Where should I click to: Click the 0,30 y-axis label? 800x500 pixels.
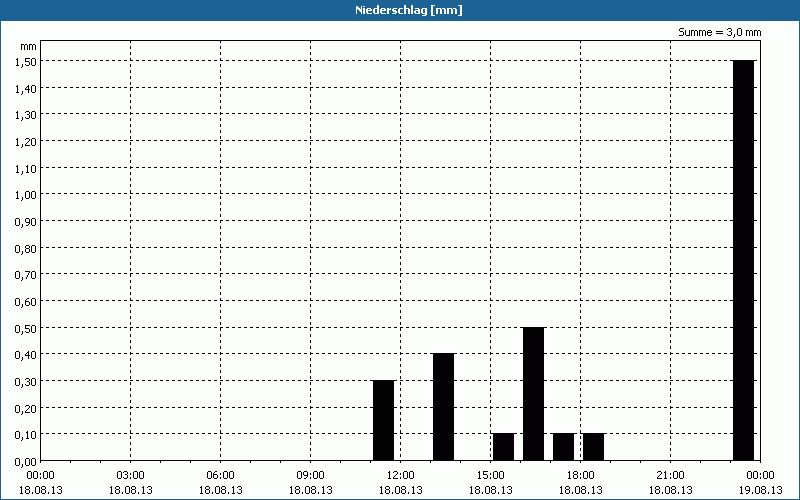26,382
